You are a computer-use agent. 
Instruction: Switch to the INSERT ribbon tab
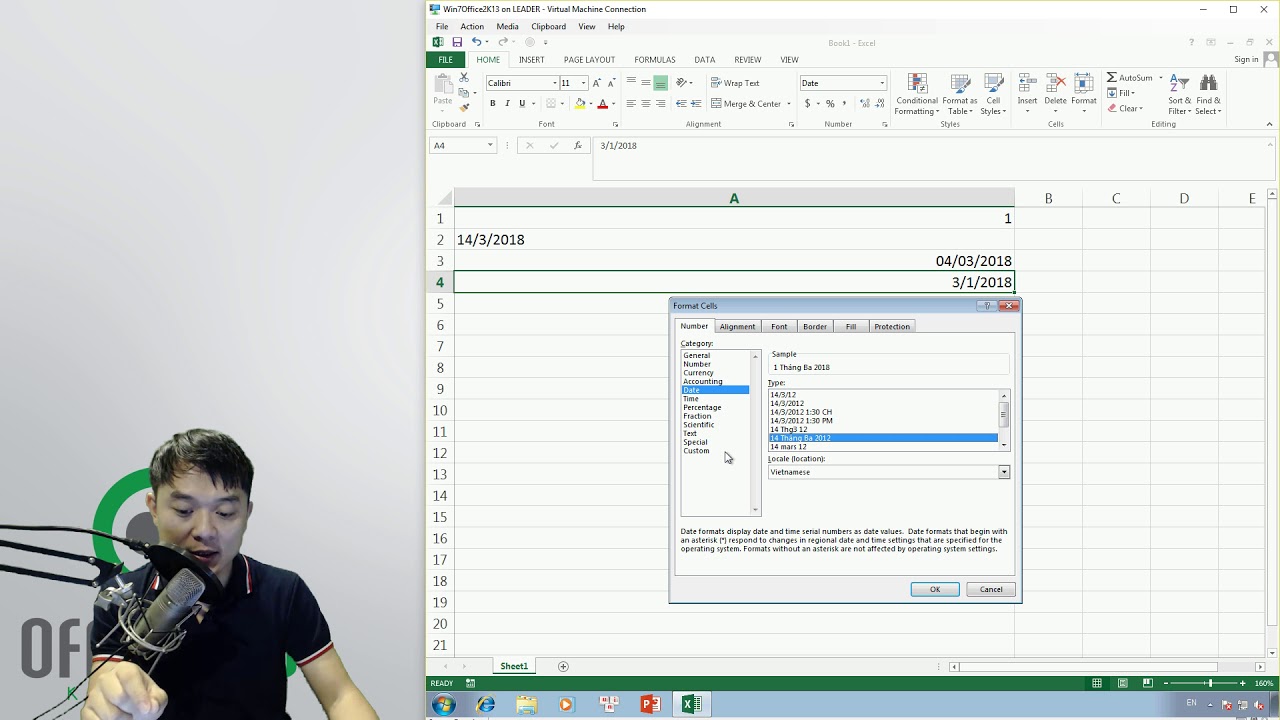pos(531,60)
